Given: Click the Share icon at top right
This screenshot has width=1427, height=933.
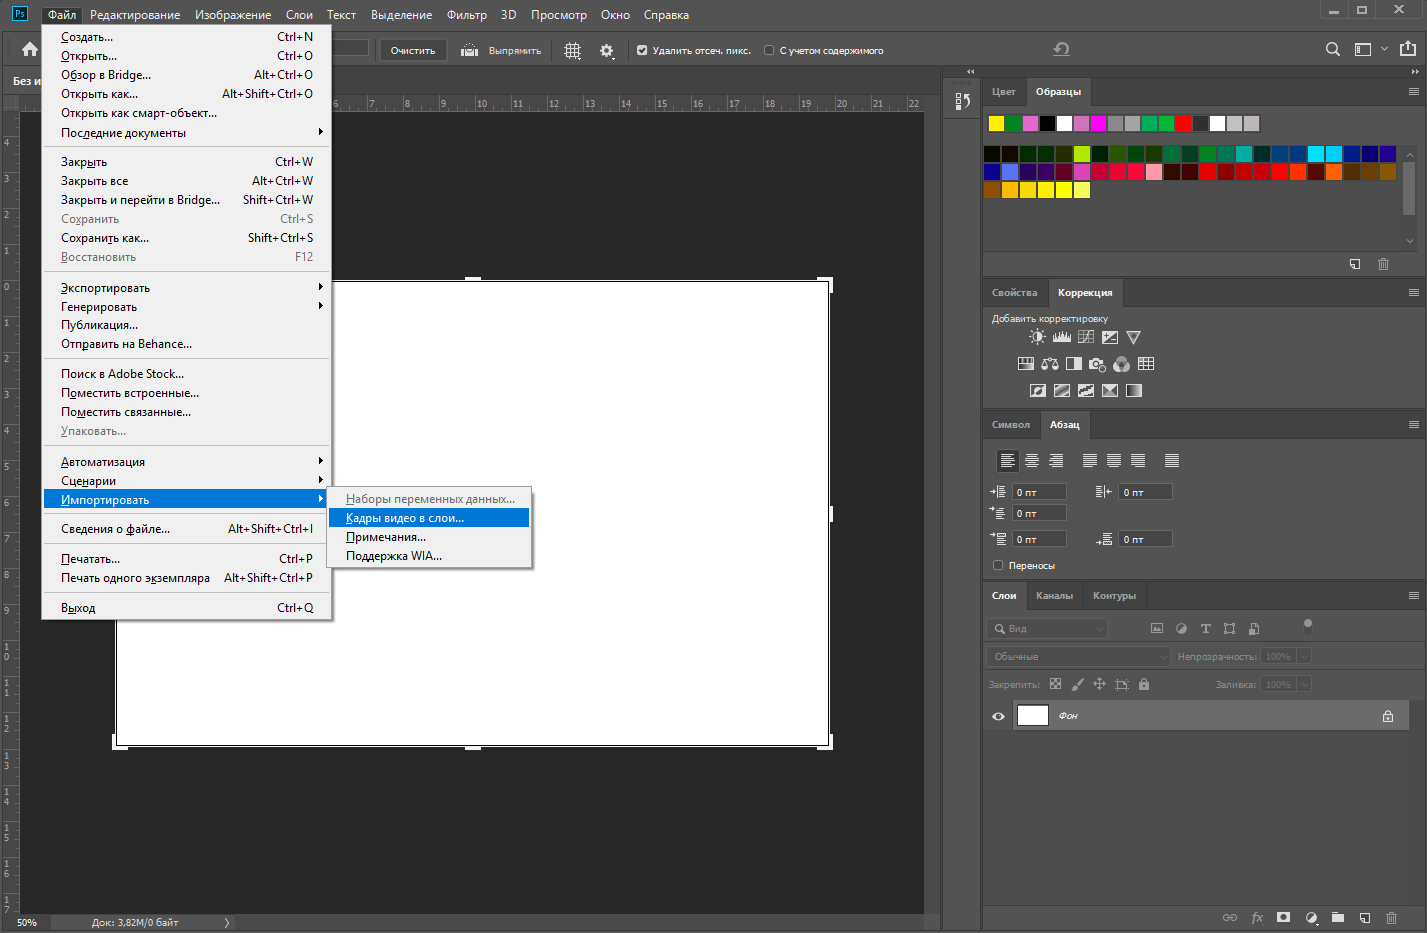Looking at the screenshot, I should click(x=1408, y=49).
